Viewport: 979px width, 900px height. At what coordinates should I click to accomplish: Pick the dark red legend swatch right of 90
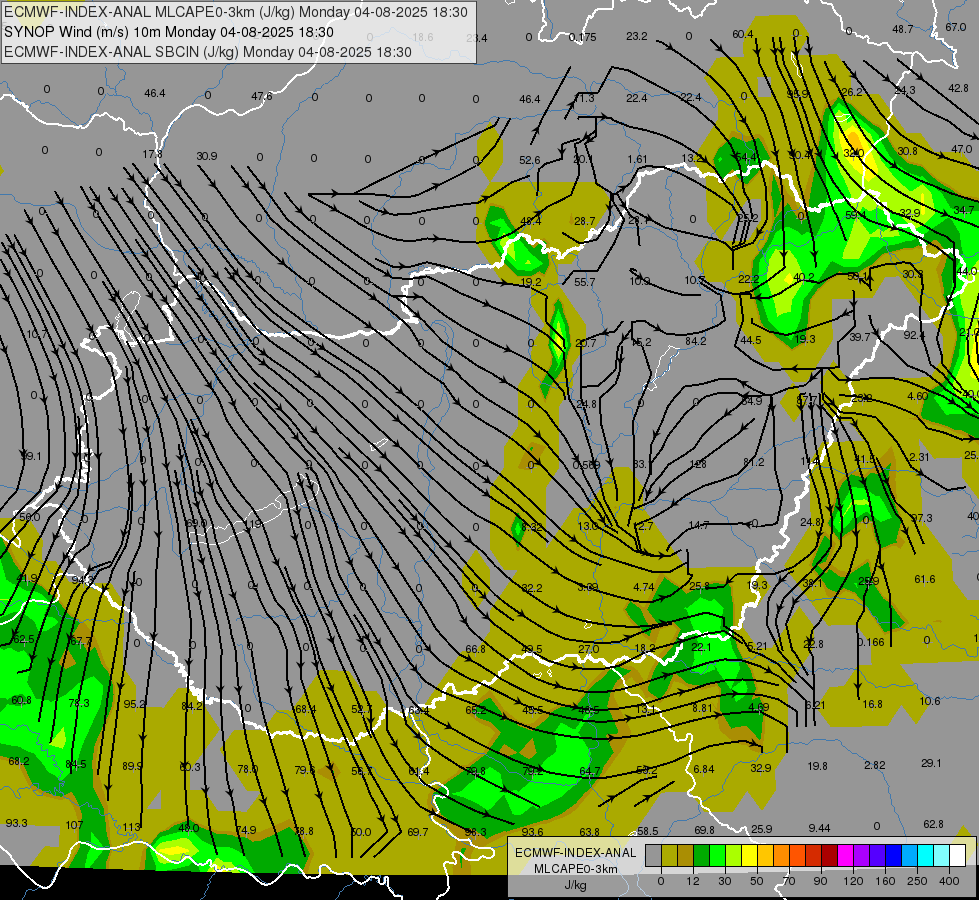click(x=830, y=856)
